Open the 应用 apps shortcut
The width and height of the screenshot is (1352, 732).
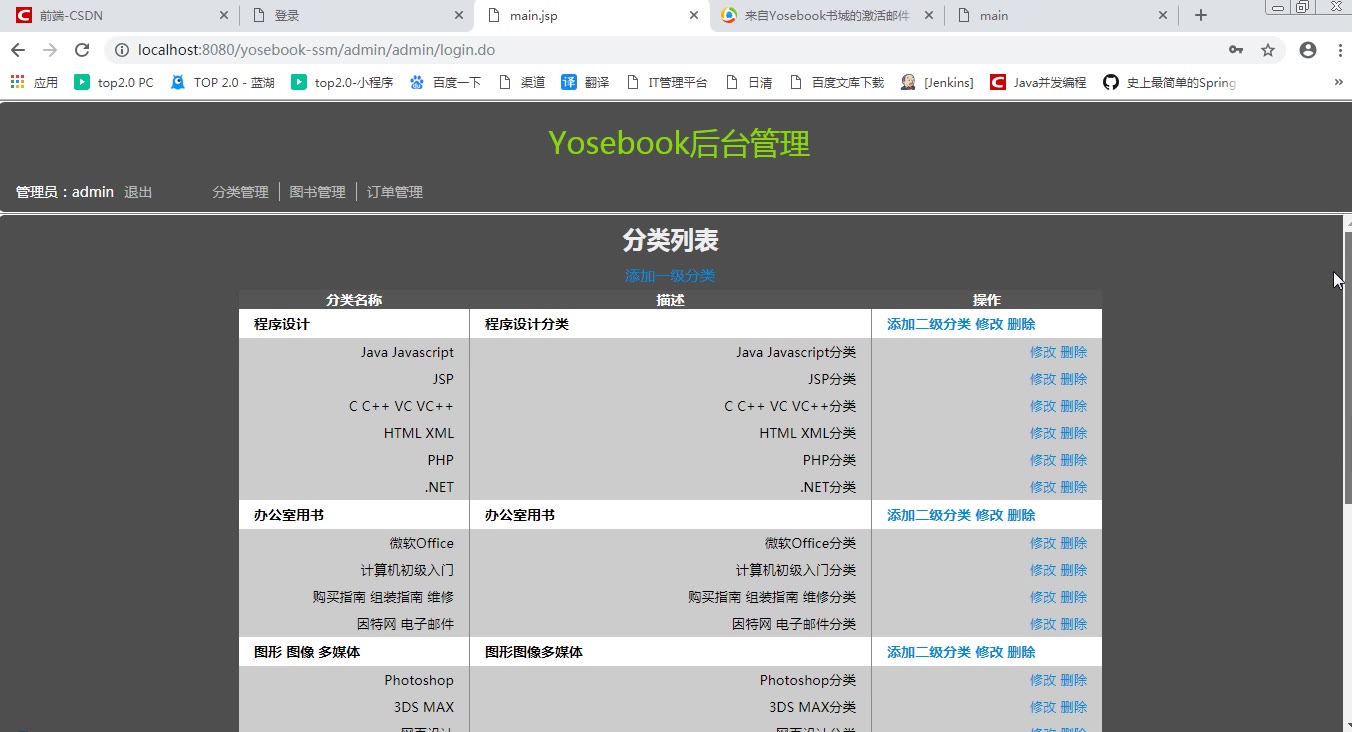click(x=34, y=82)
